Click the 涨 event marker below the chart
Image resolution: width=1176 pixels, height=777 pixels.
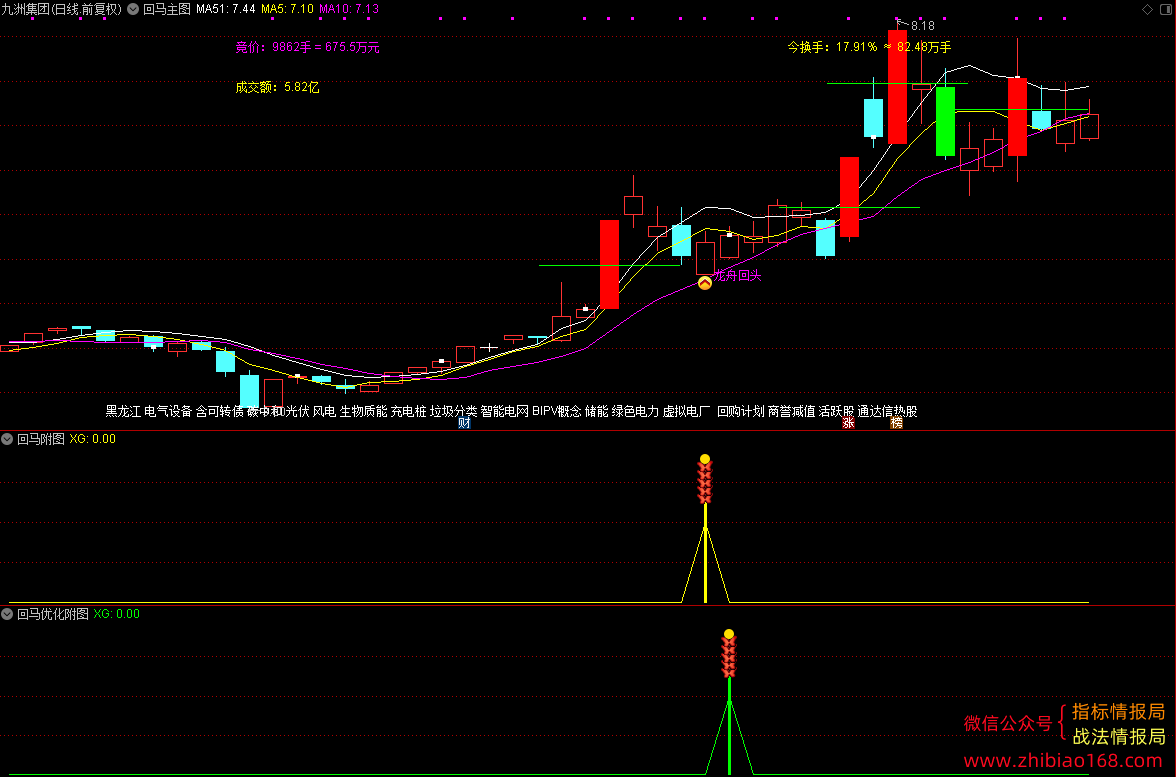[x=848, y=423]
